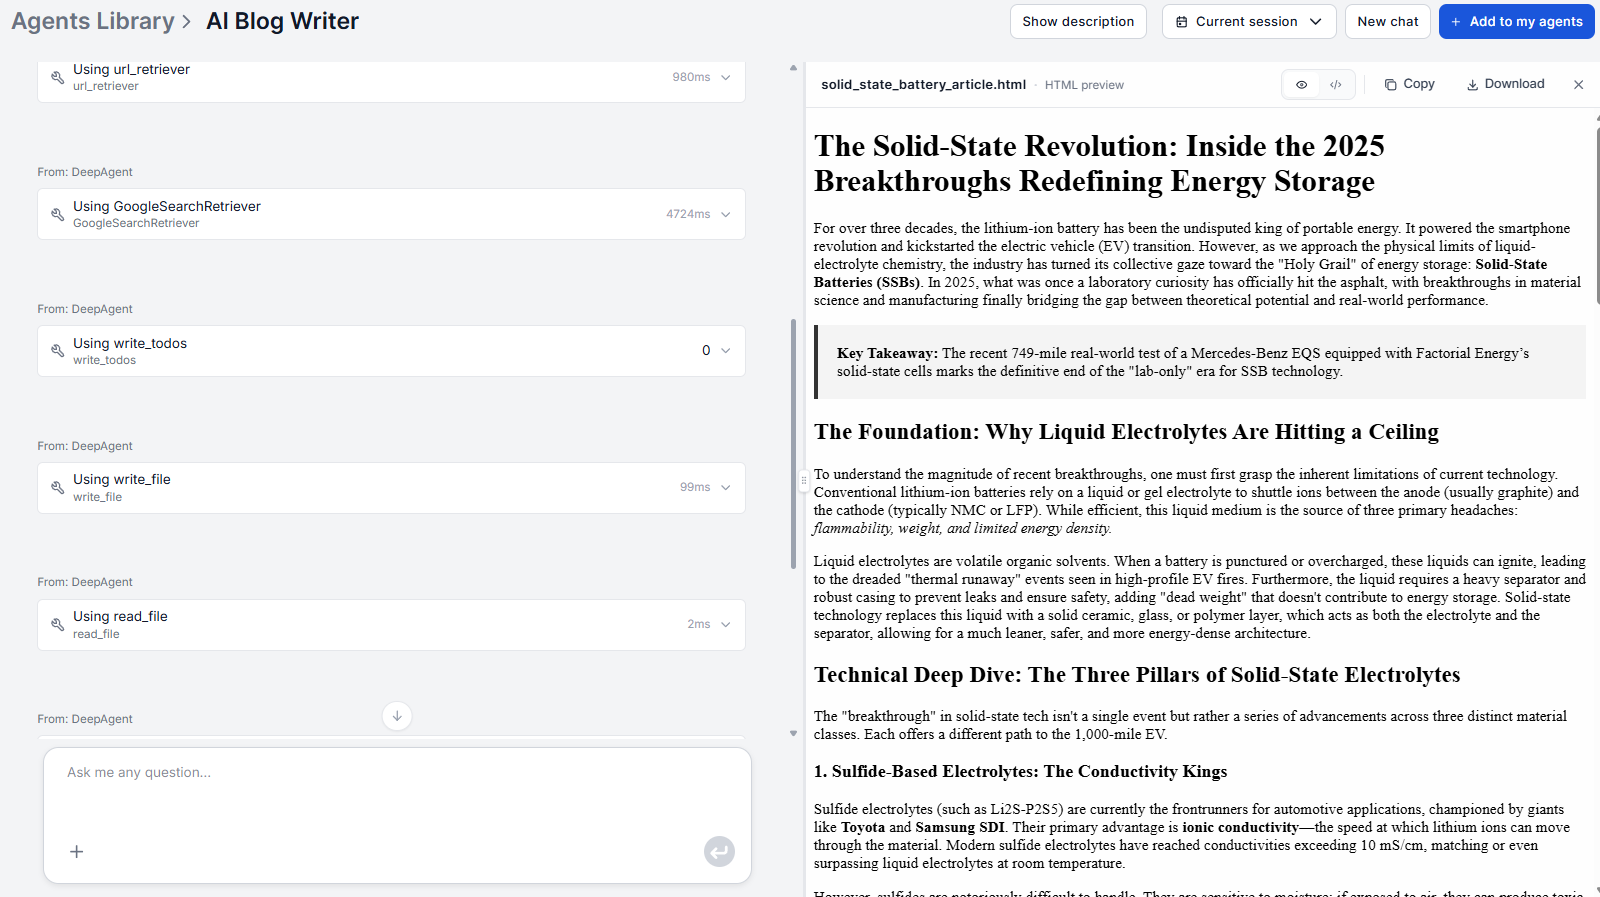This screenshot has height=897, width=1600.
Task: Start a New chat
Action: coord(1388,22)
